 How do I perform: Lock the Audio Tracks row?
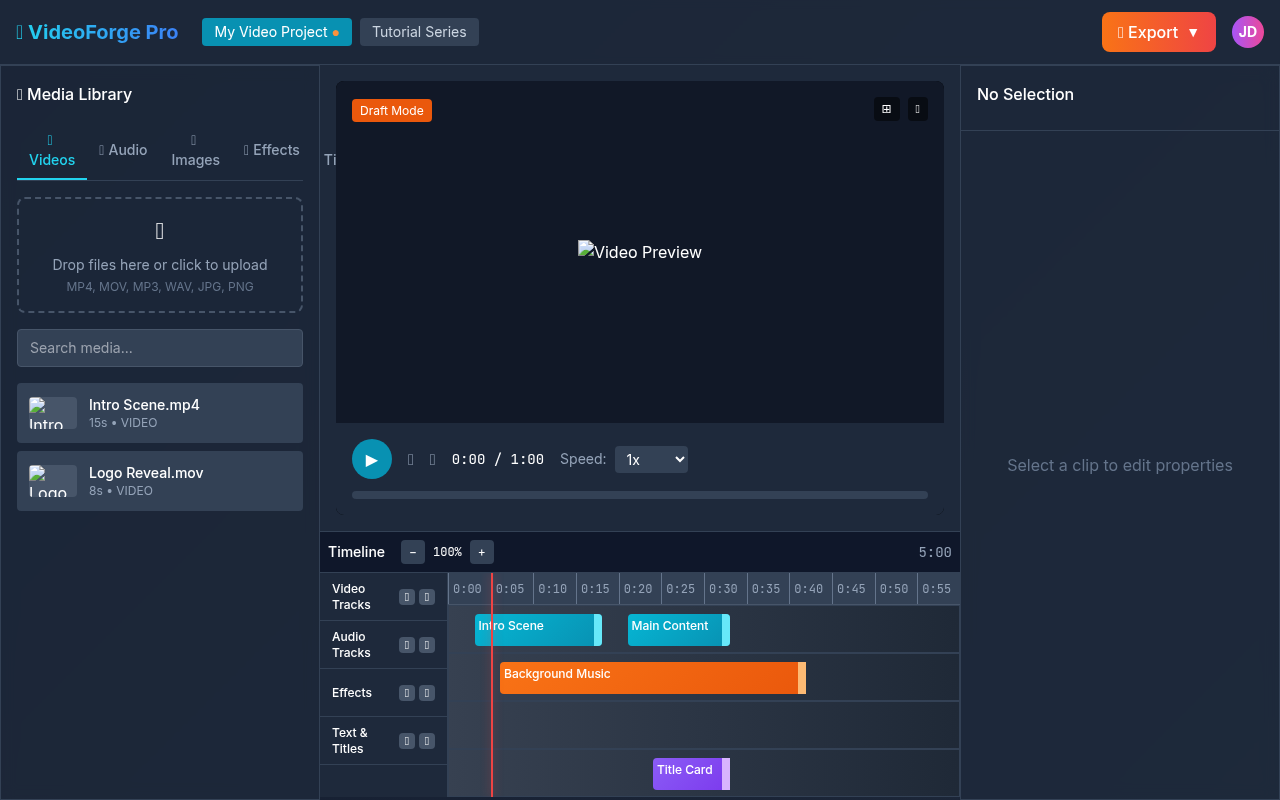coord(427,644)
